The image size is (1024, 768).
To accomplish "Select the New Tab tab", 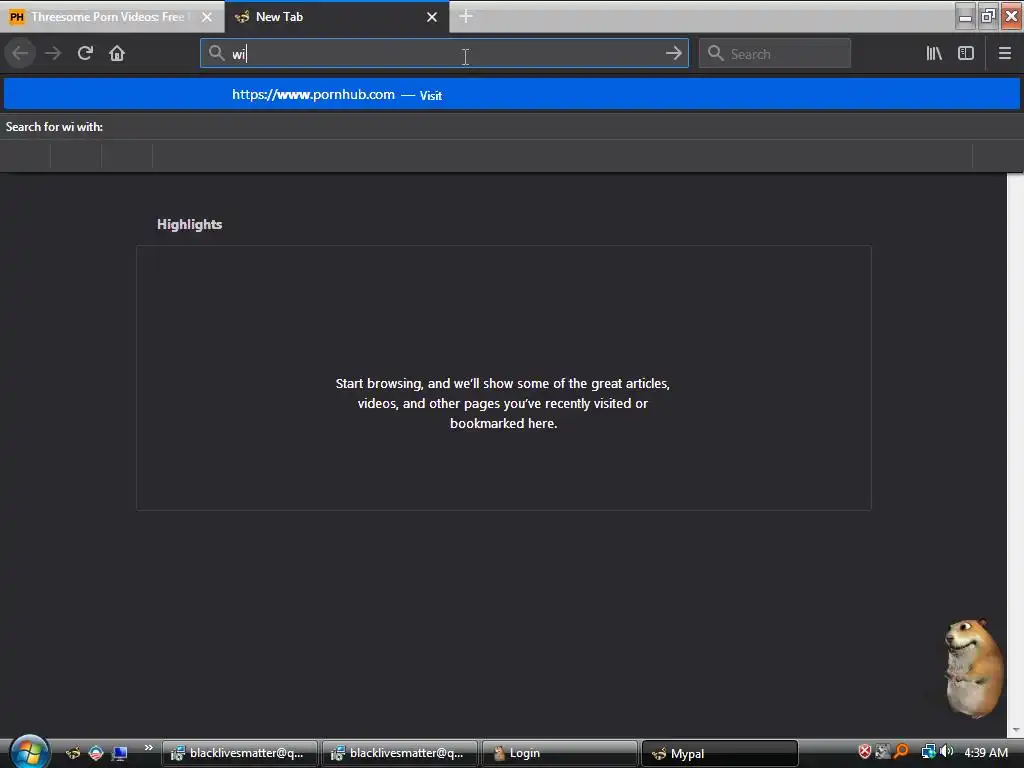I will (337, 17).
